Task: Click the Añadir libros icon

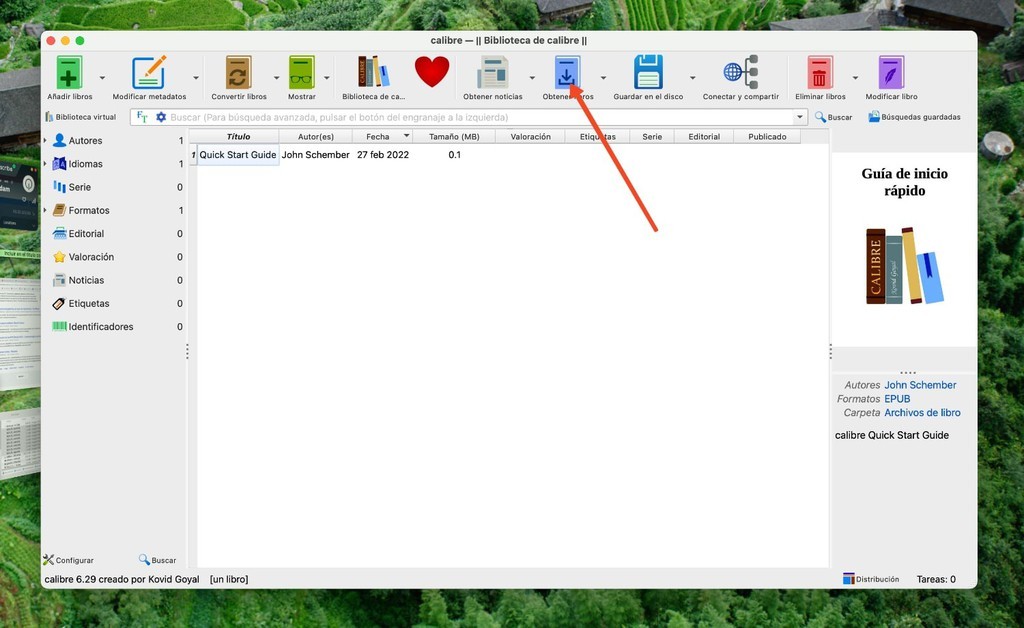Action: 69,72
